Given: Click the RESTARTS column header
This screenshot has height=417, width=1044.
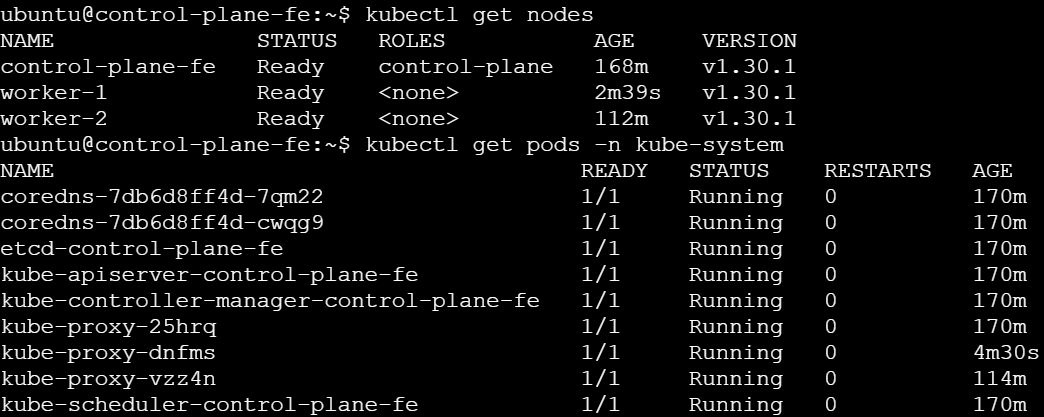Looking at the screenshot, I should tap(878, 171).
